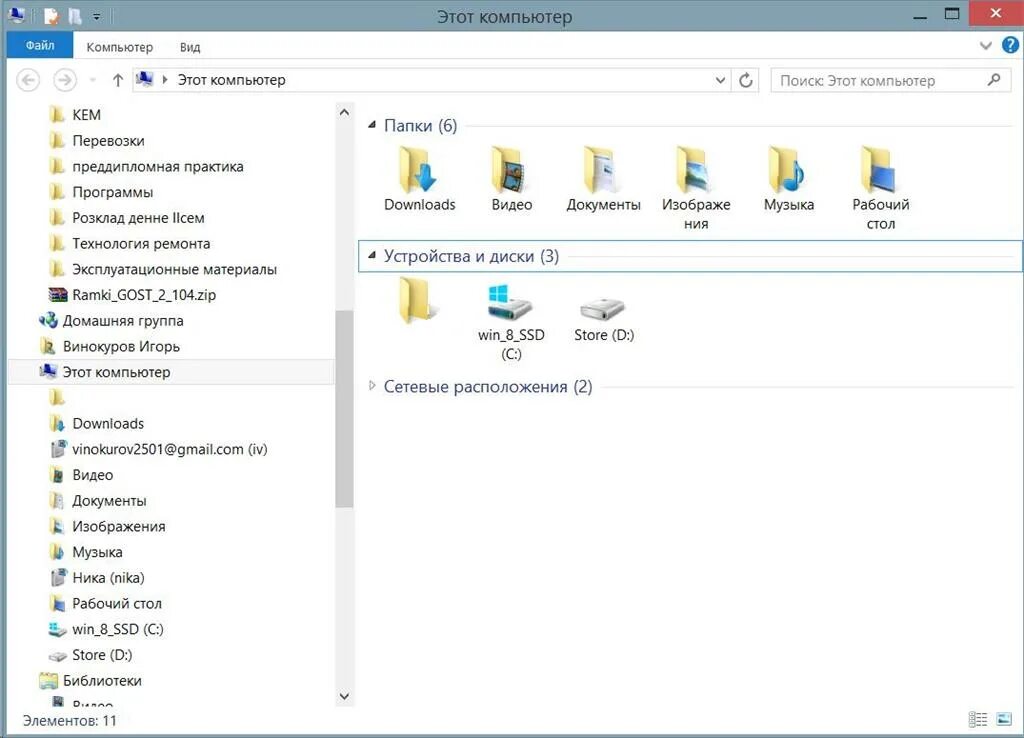Click the Properties icon in quick access toolbar

[x=50, y=15]
